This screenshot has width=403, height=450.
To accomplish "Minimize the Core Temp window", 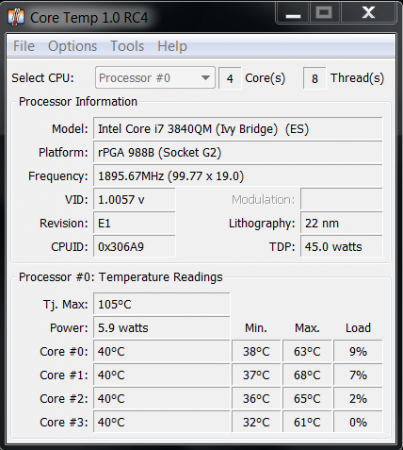I will [x=293, y=13].
